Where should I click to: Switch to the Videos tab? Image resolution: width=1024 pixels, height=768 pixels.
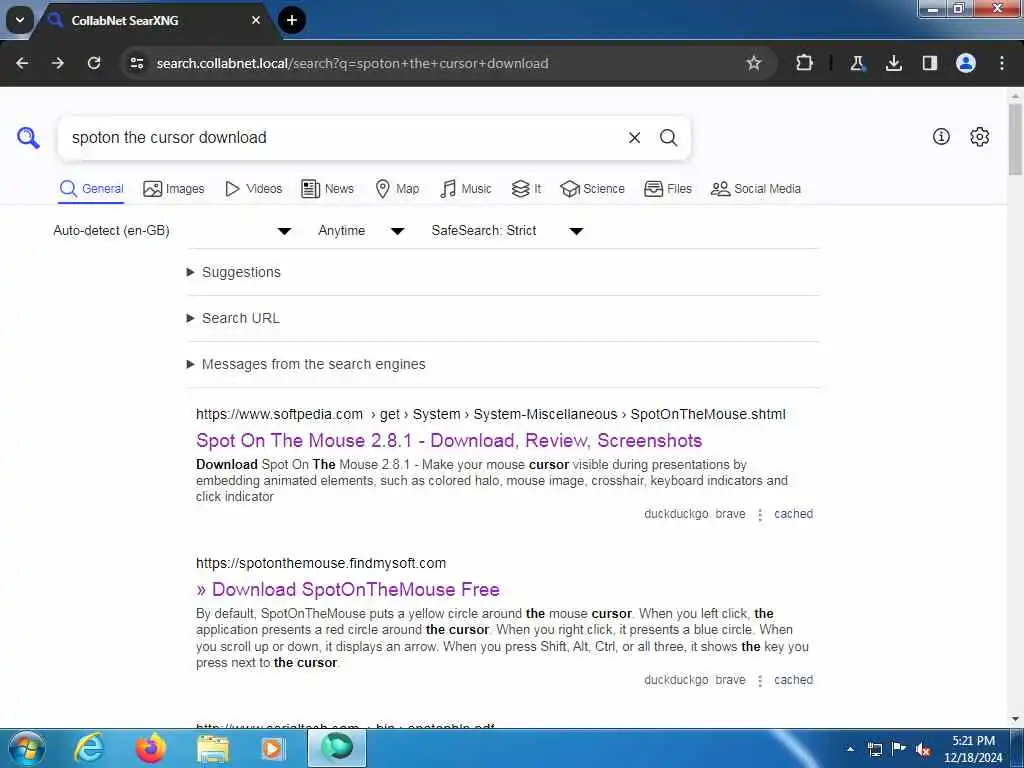coord(253,189)
